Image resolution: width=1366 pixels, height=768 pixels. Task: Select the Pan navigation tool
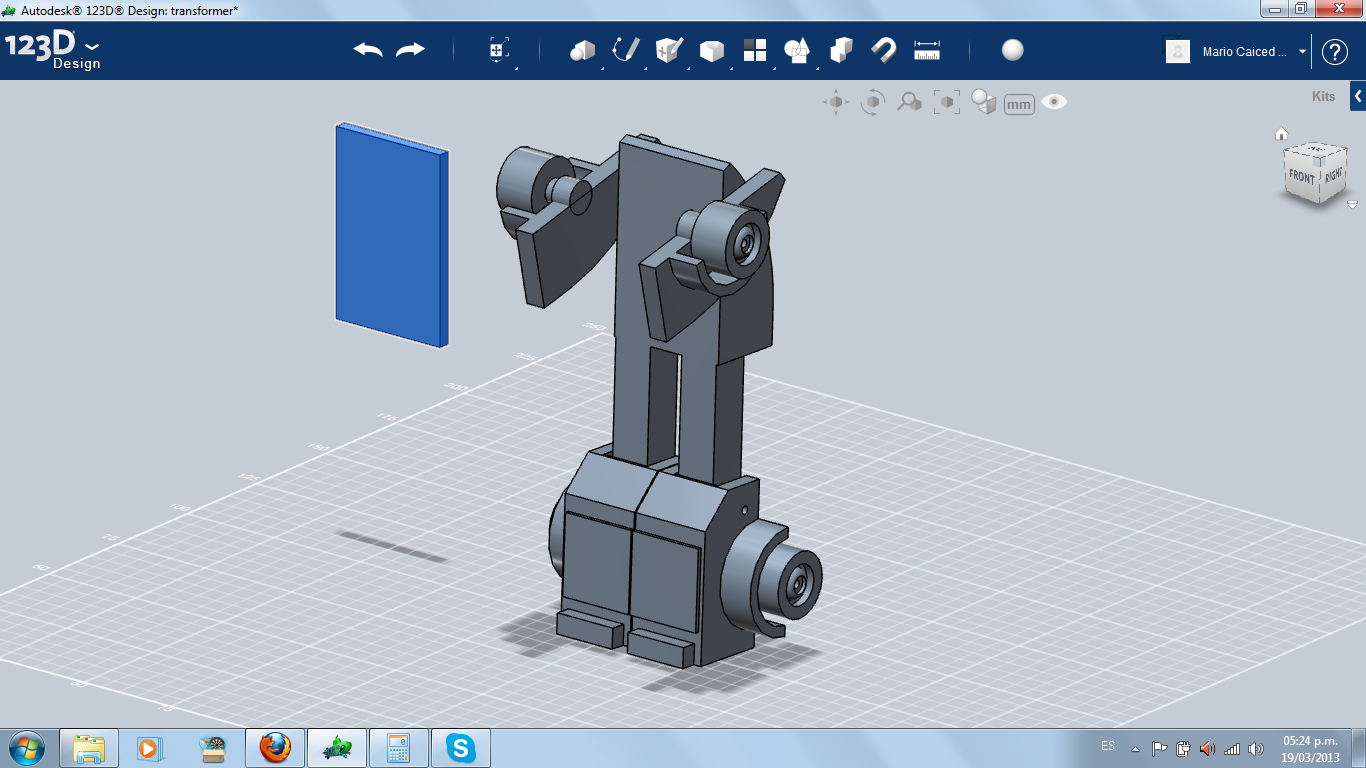(x=836, y=102)
